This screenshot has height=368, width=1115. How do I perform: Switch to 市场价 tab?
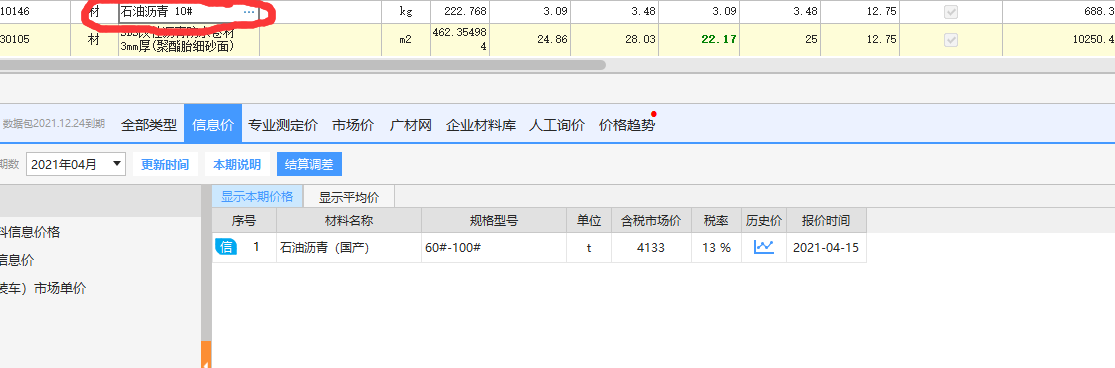[353, 125]
